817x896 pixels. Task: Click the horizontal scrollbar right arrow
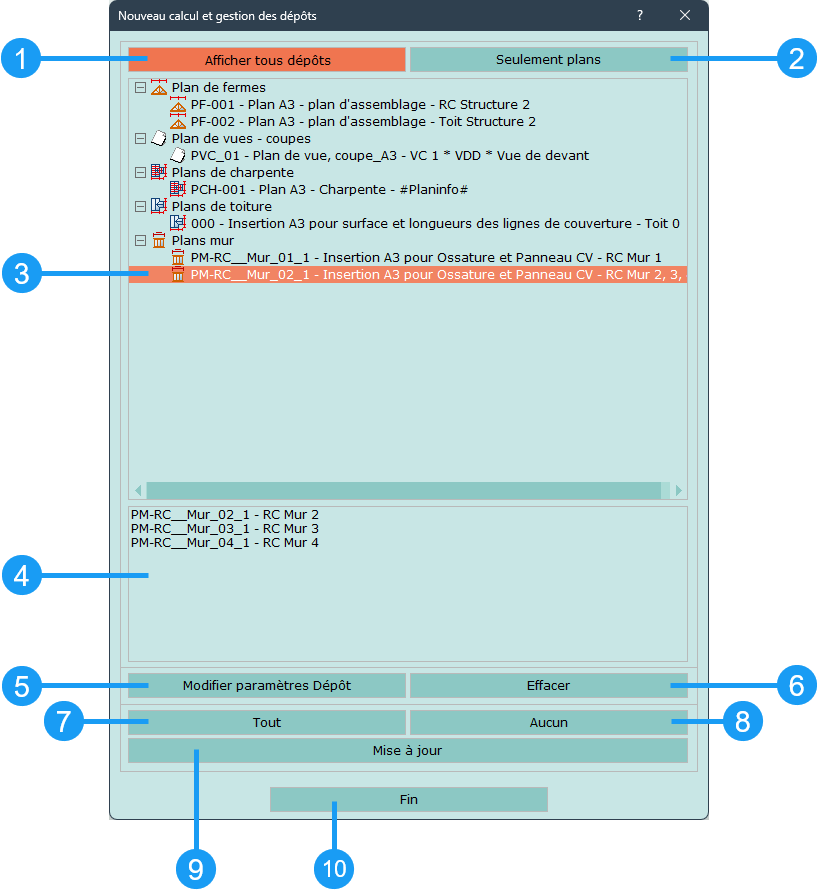[x=679, y=490]
